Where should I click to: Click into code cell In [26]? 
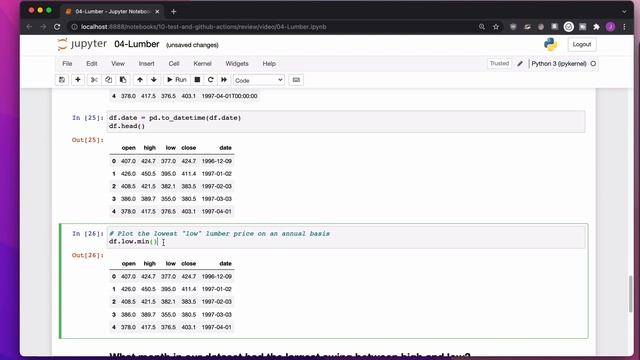pos(346,238)
